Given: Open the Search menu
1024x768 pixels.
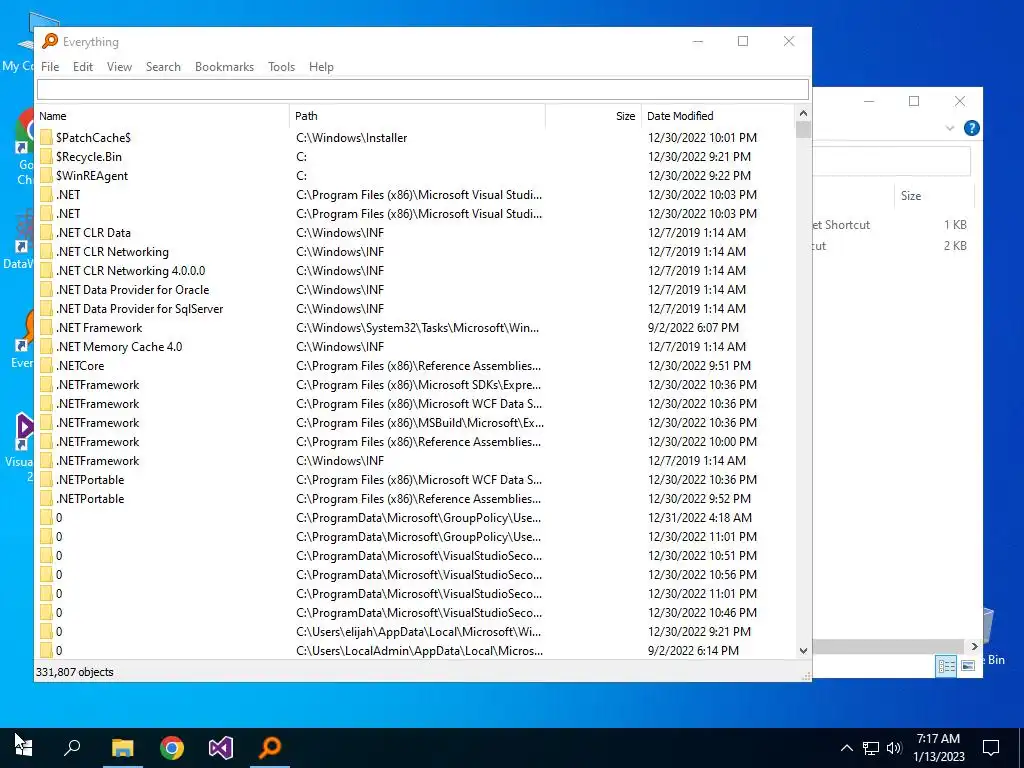Looking at the screenshot, I should coord(163,67).
